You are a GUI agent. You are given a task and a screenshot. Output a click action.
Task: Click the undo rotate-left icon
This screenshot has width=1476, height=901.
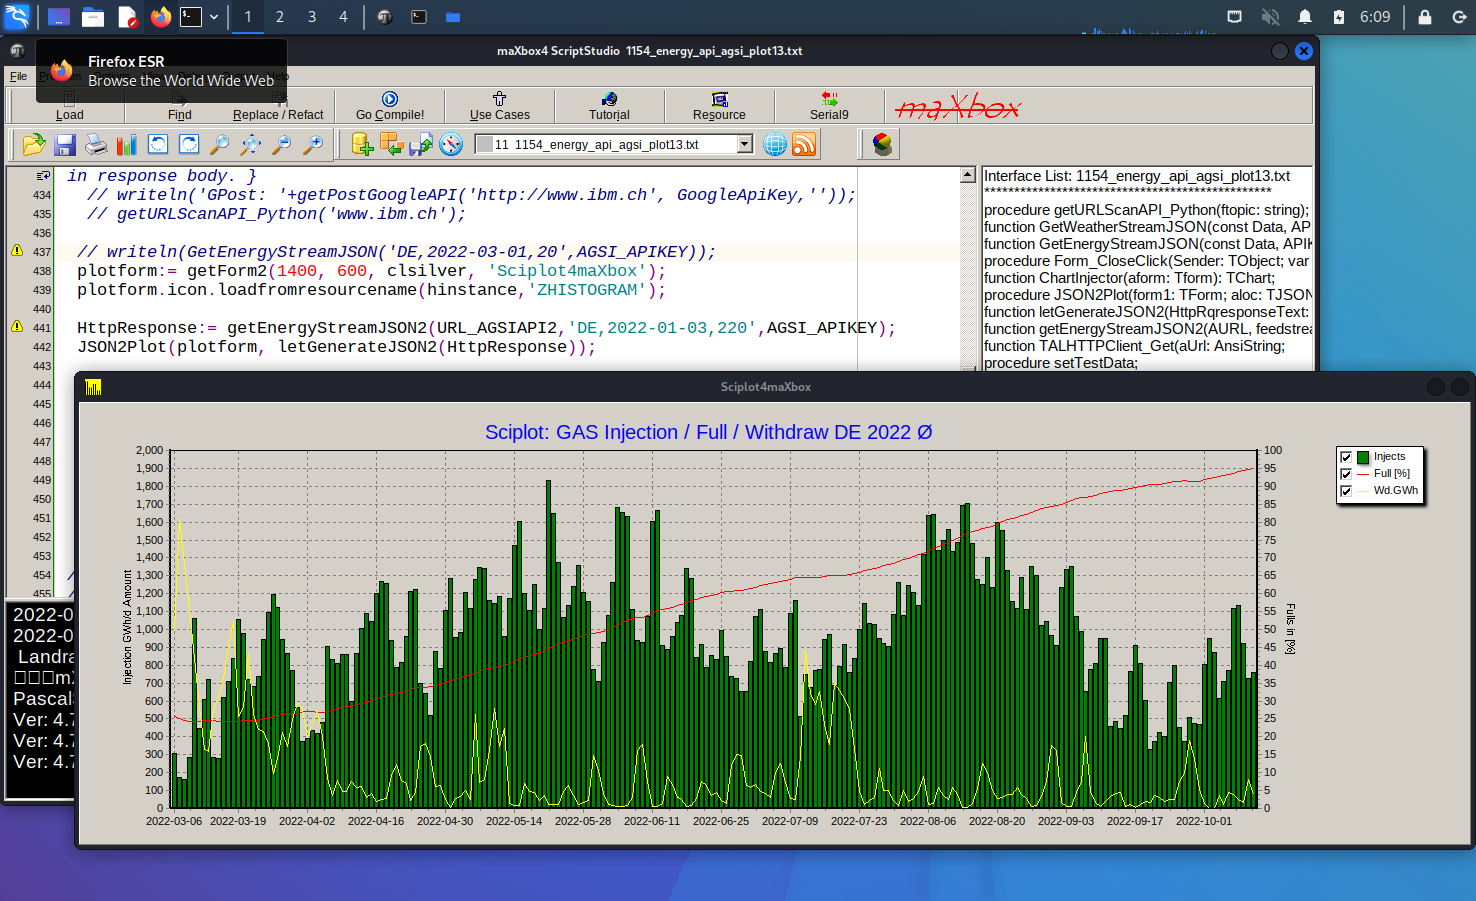click(158, 145)
